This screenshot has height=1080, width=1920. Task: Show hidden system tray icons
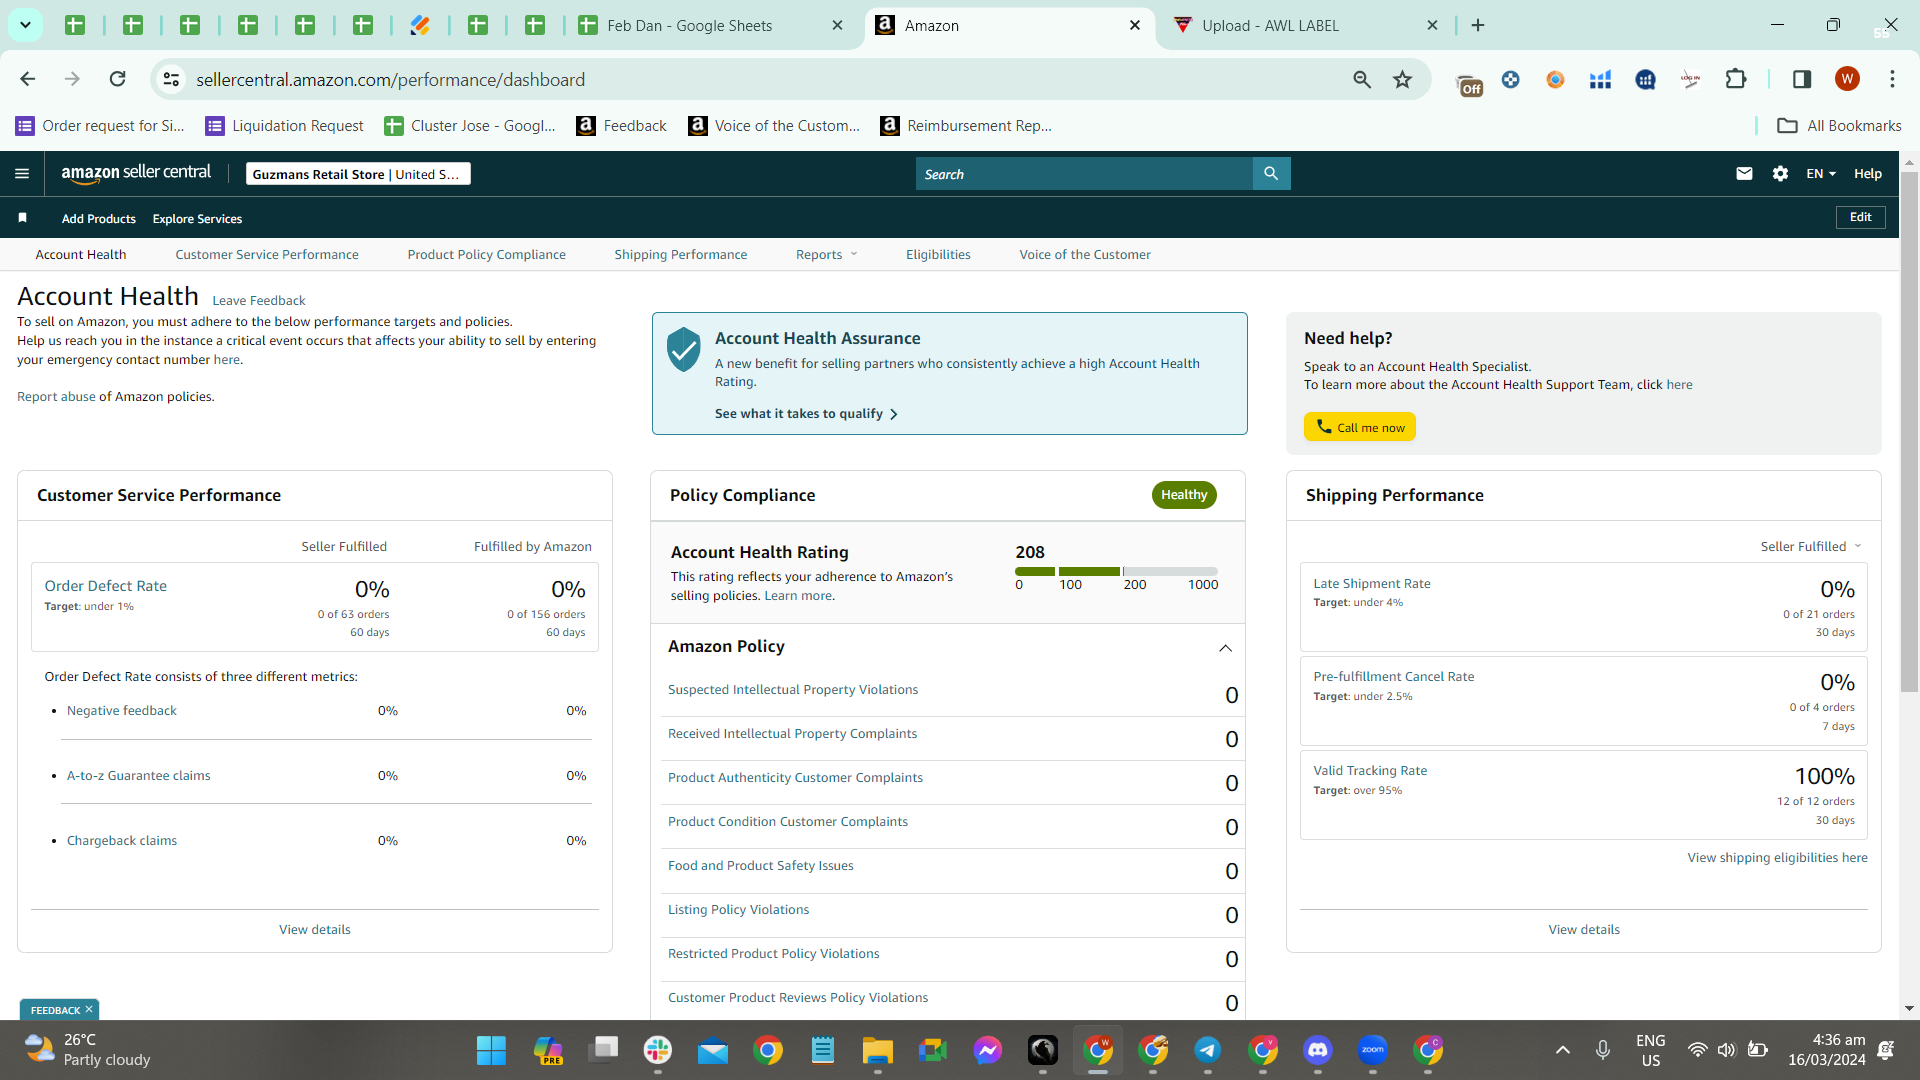[1562, 1051]
